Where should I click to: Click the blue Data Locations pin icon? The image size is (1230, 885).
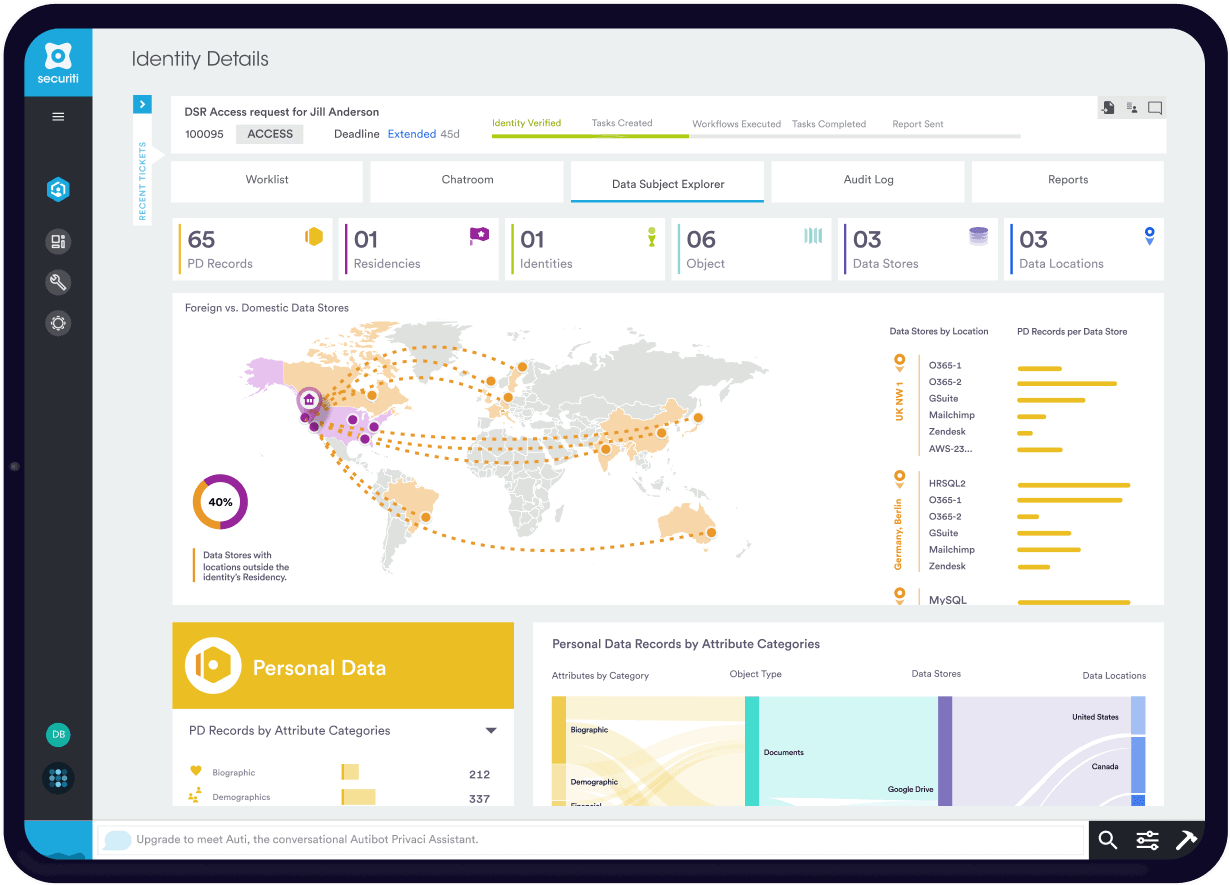click(x=1149, y=236)
